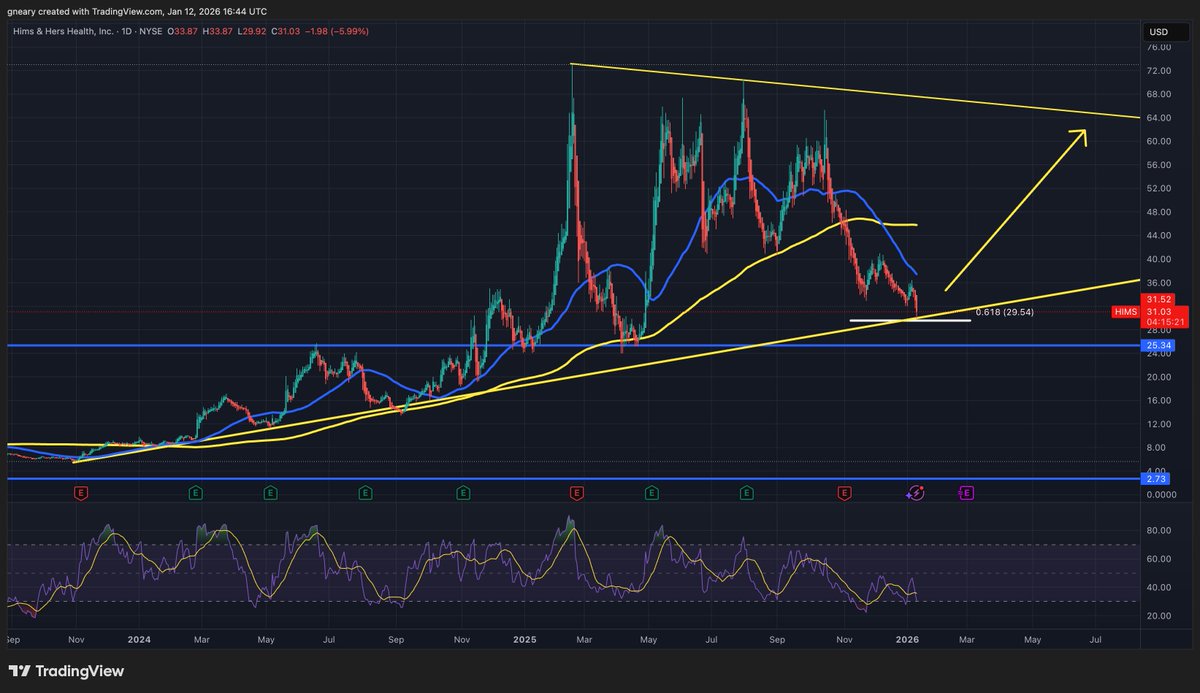The height and width of the screenshot is (693, 1200).
Task: Click the −1.98 (−5.99%) change value
Action: click(x=338, y=31)
